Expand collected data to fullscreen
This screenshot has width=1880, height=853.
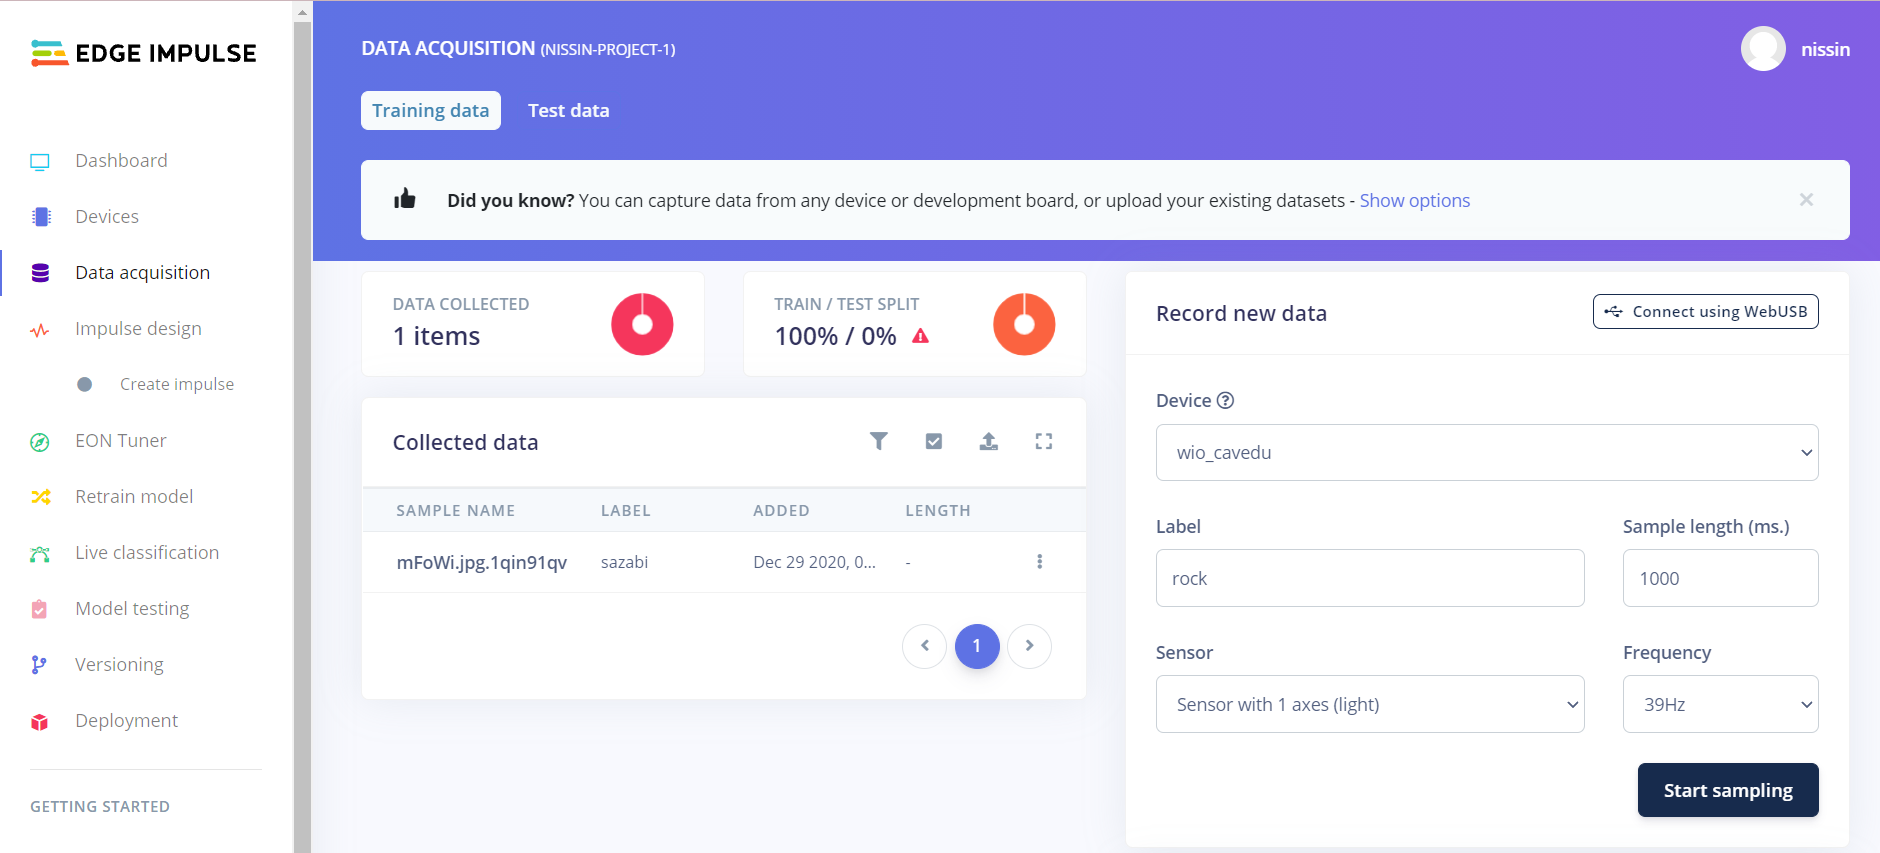coord(1044,441)
